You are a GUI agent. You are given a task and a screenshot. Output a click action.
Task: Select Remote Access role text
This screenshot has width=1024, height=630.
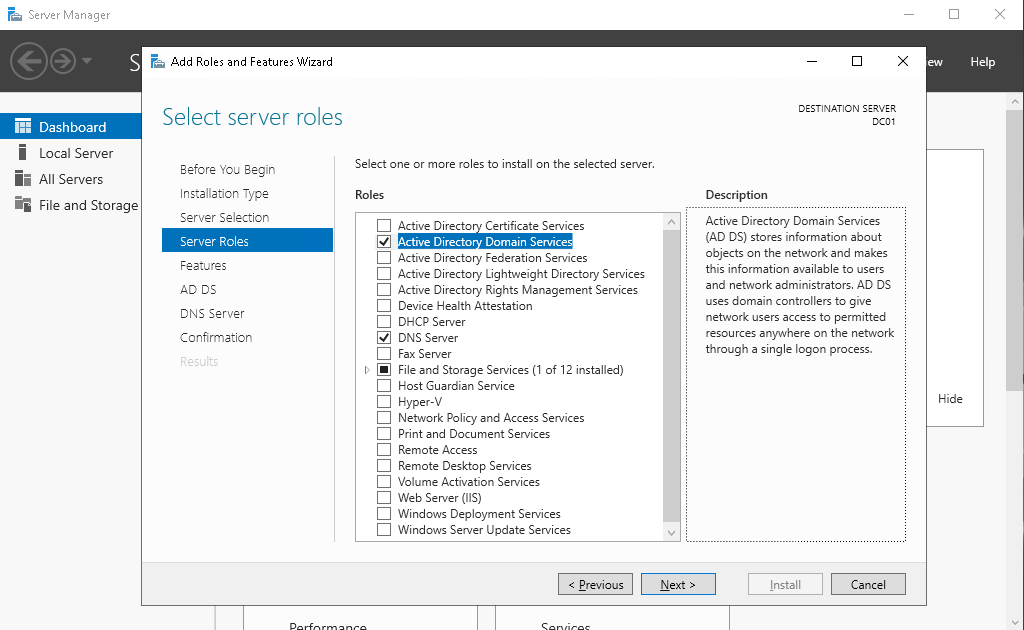[438, 450]
